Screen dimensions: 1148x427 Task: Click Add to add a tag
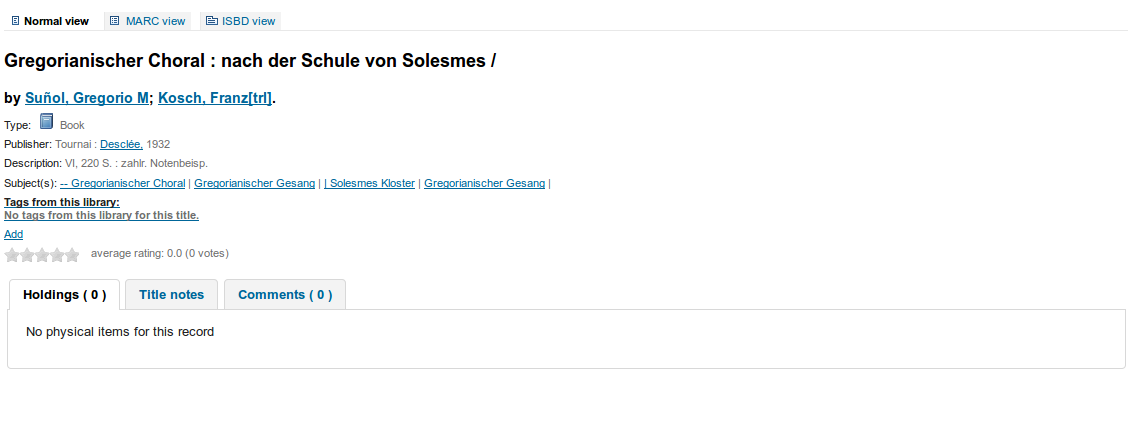[13, 234]
